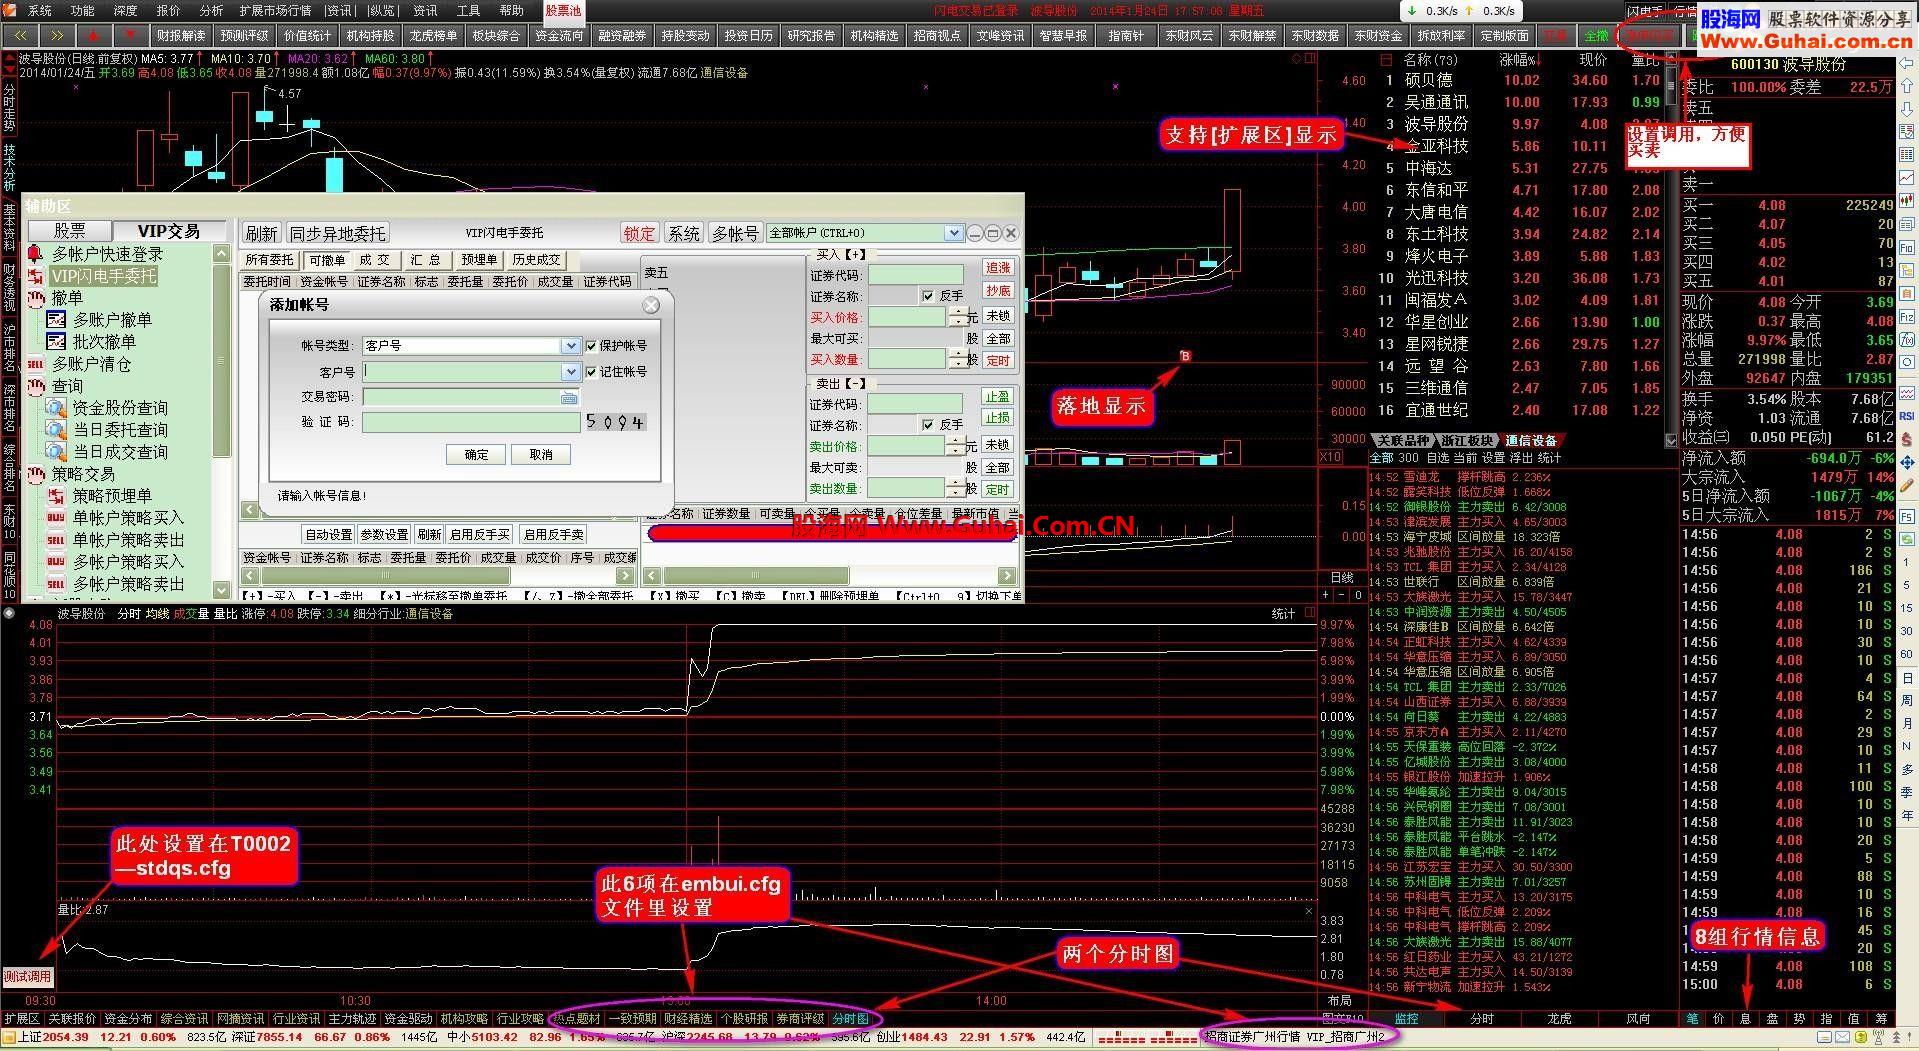
Task: Click the 验证码 input field
Action: tap(471, 422)
